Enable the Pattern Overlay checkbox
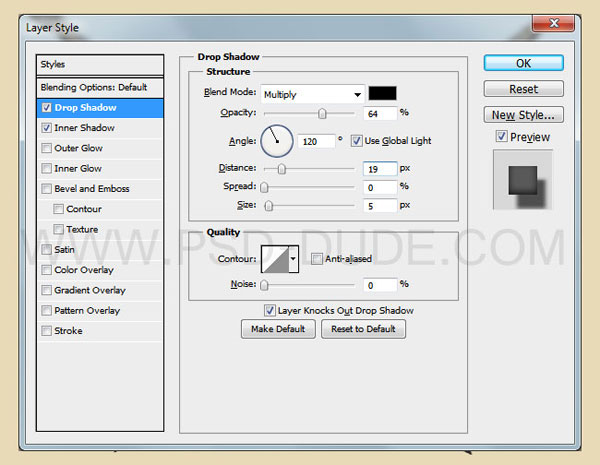This screenshot has height=465, width=600. click(46, 310)
